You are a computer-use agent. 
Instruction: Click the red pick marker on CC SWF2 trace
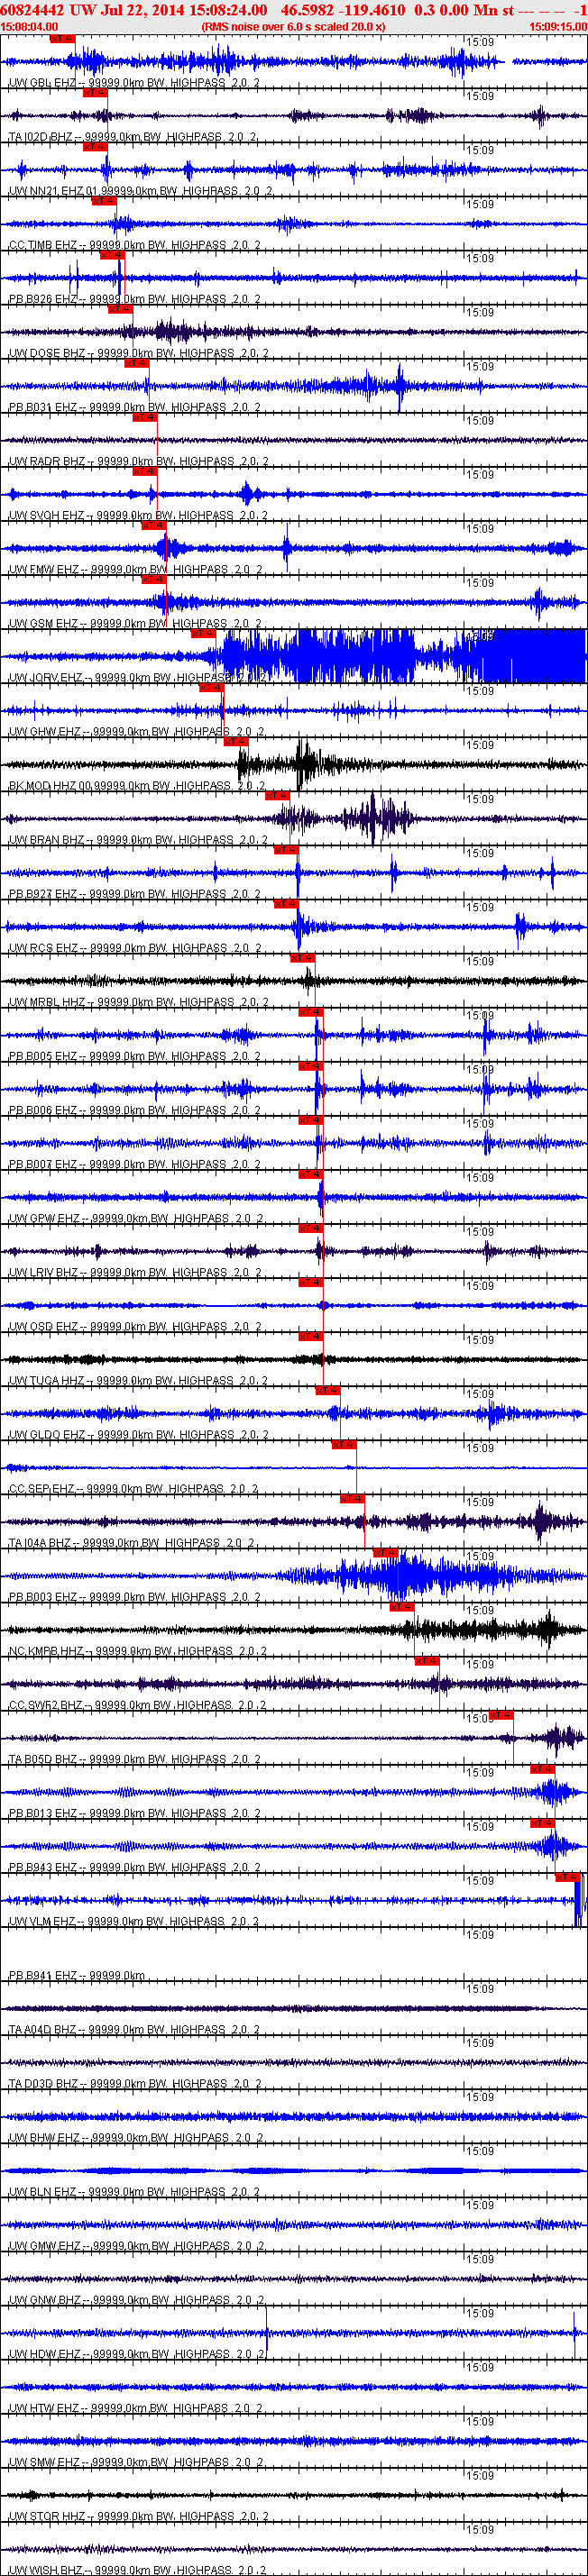click(426, 1659)
